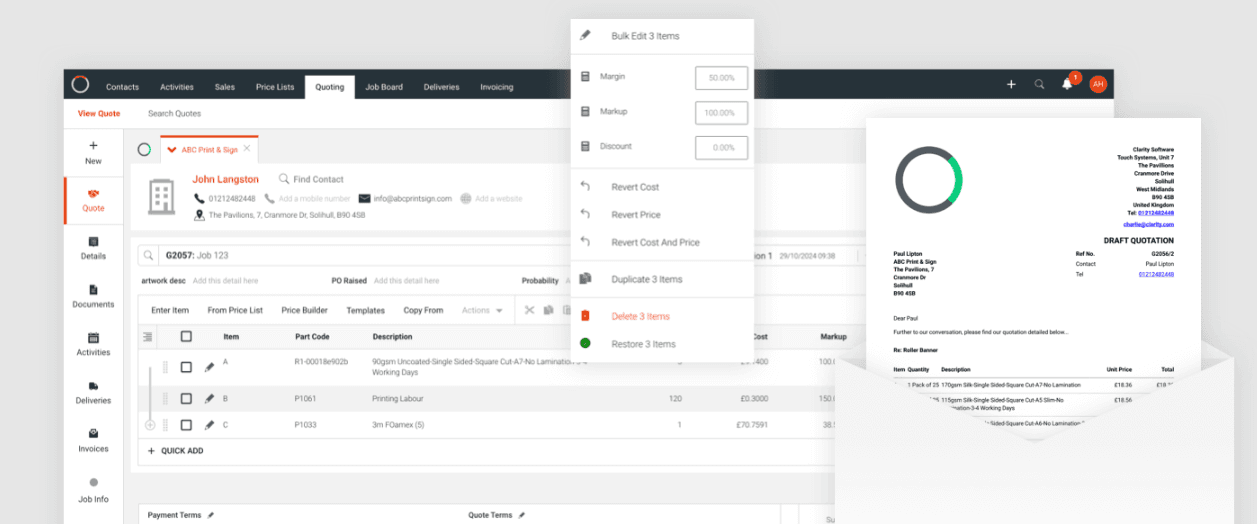1257x524 pixels.
Task: Open Price Builder
Action: coord(304,310)
